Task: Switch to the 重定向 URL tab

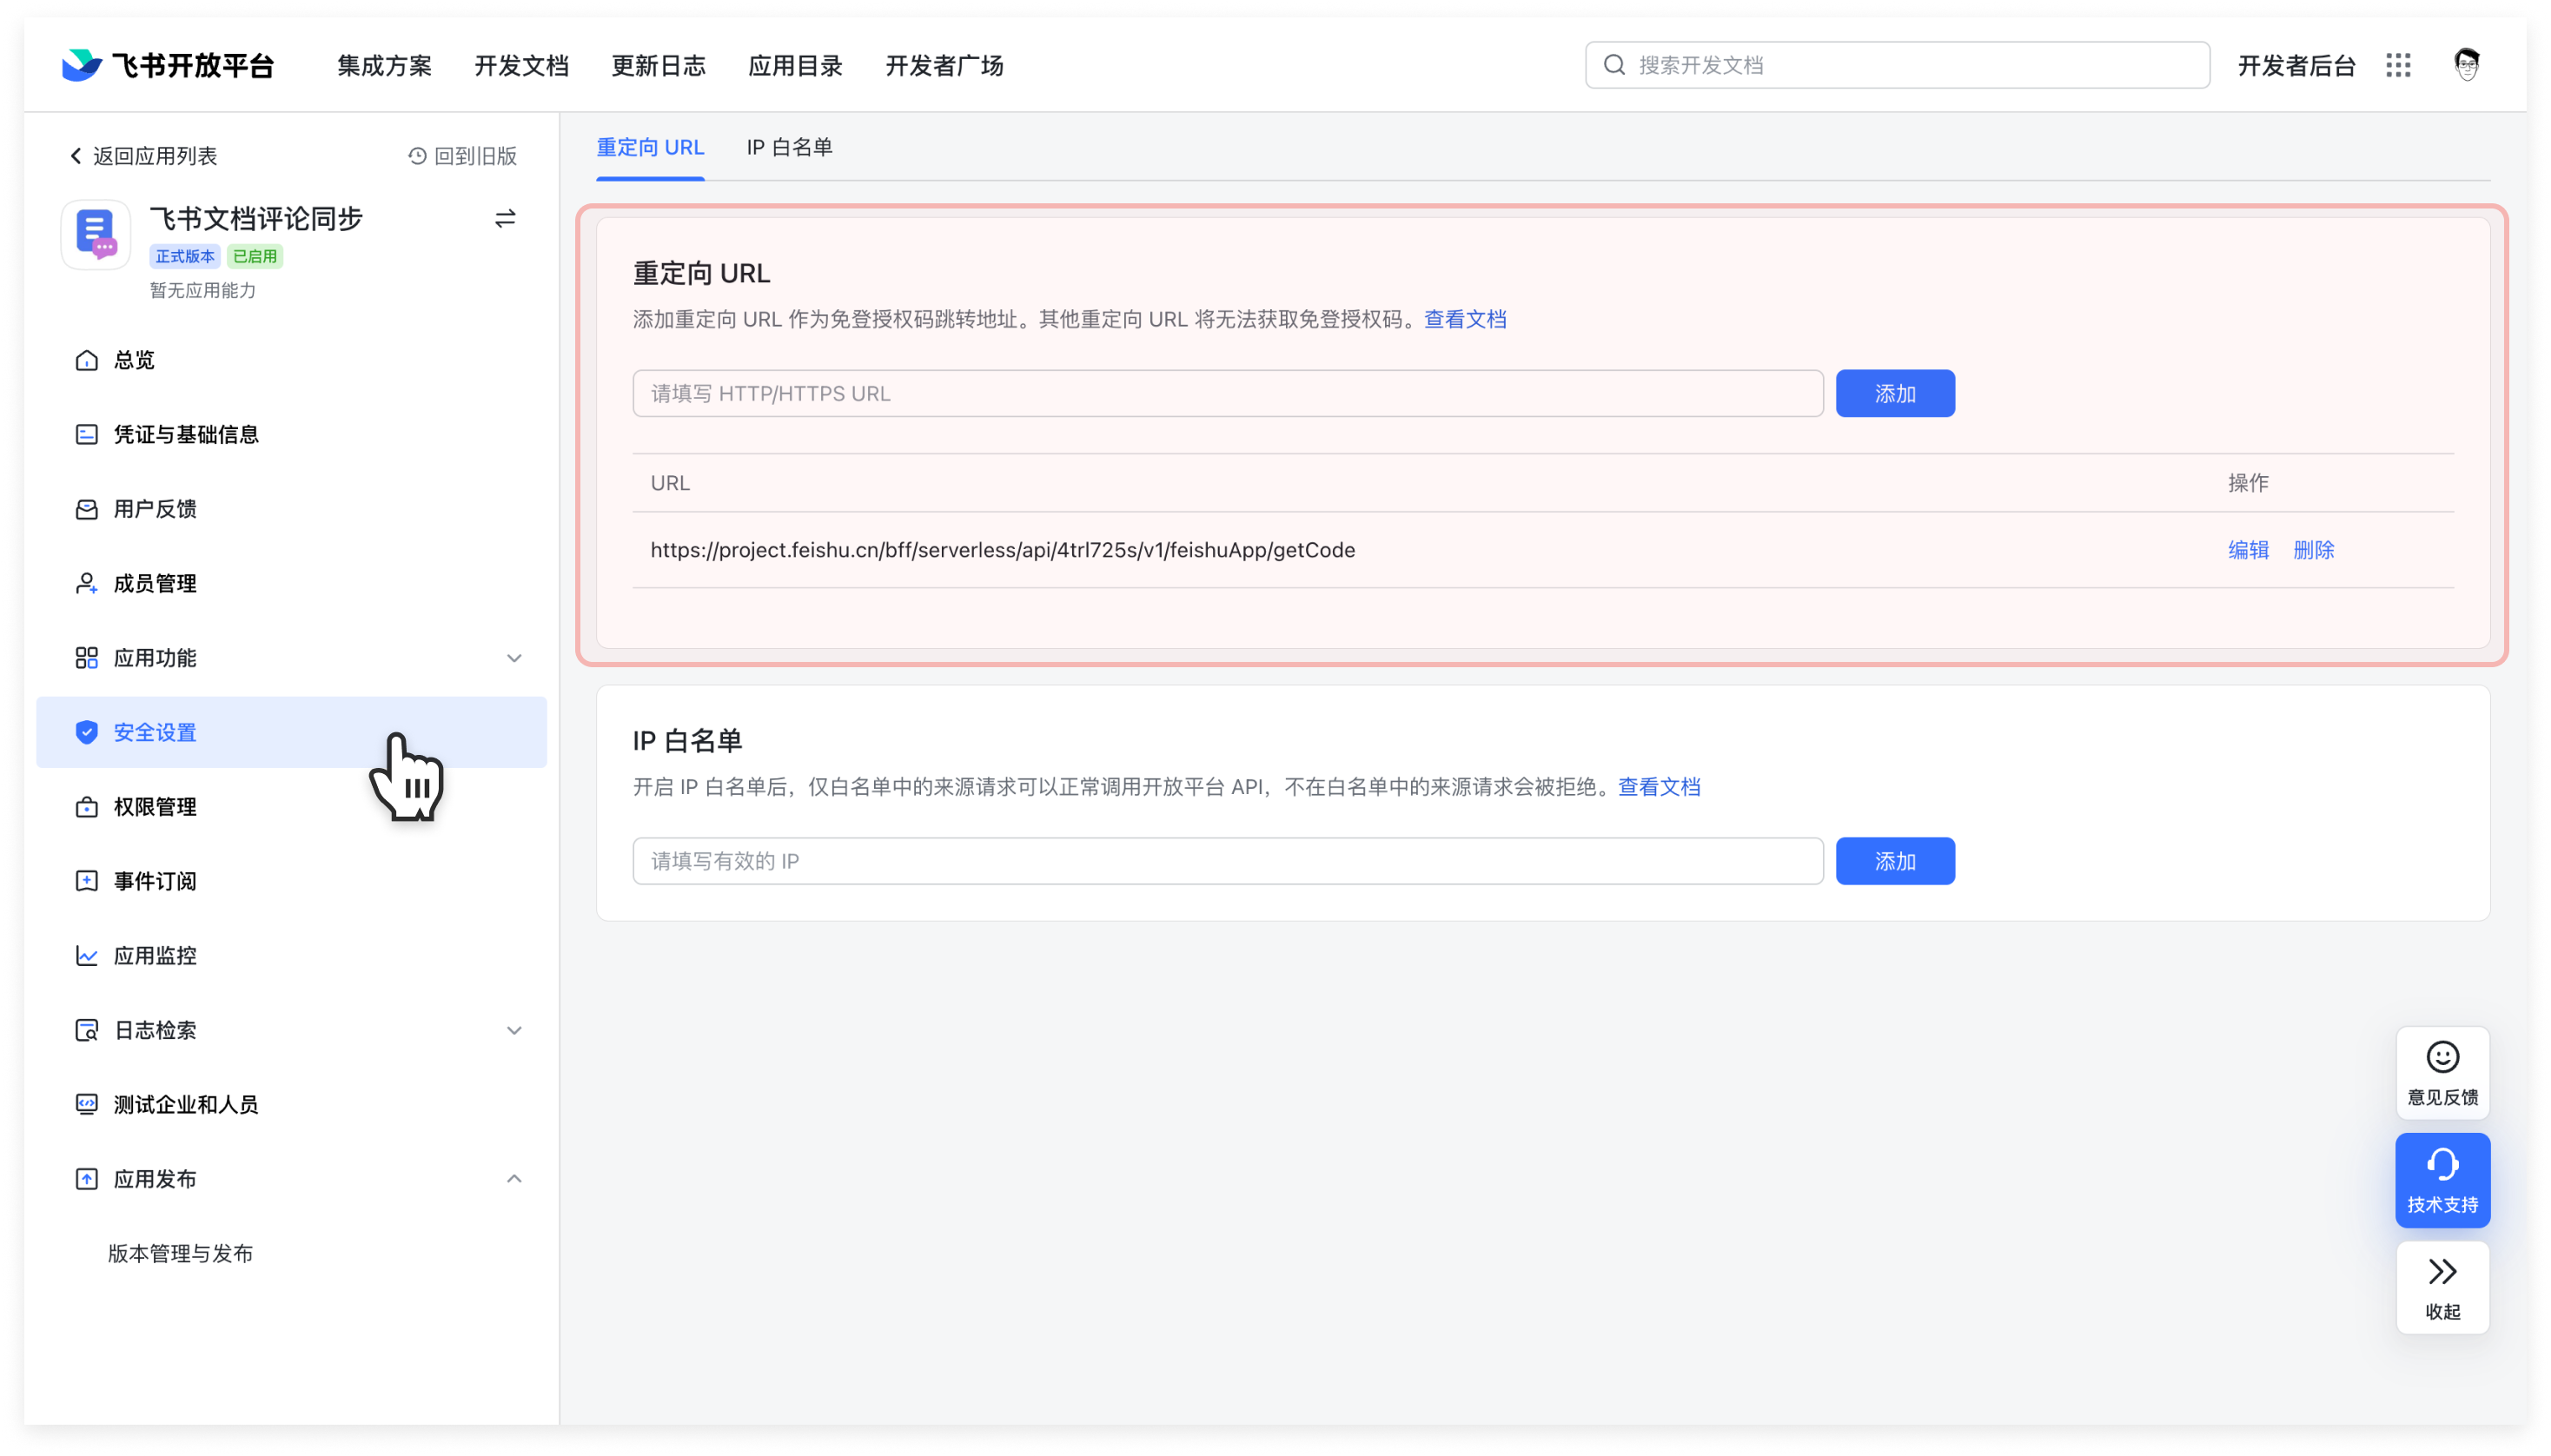Action: tap(650, 148)
